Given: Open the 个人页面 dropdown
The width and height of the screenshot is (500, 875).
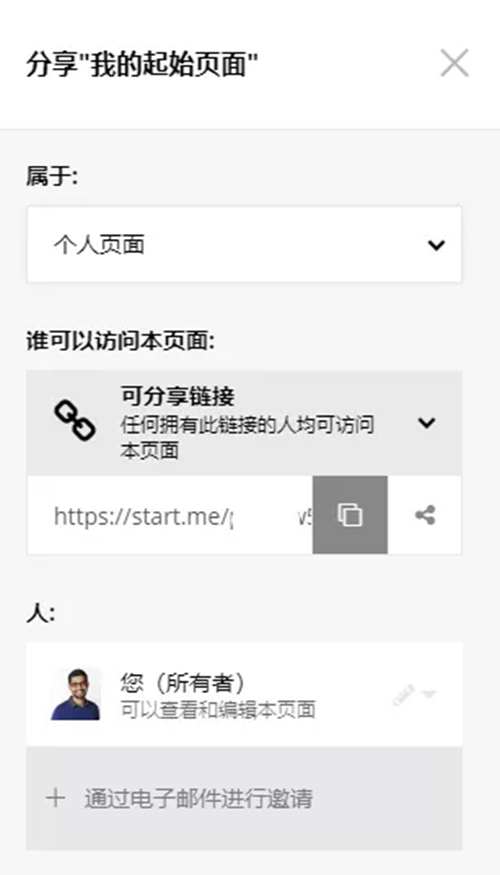Looking at the screenshot, I should tap(244, 244).
